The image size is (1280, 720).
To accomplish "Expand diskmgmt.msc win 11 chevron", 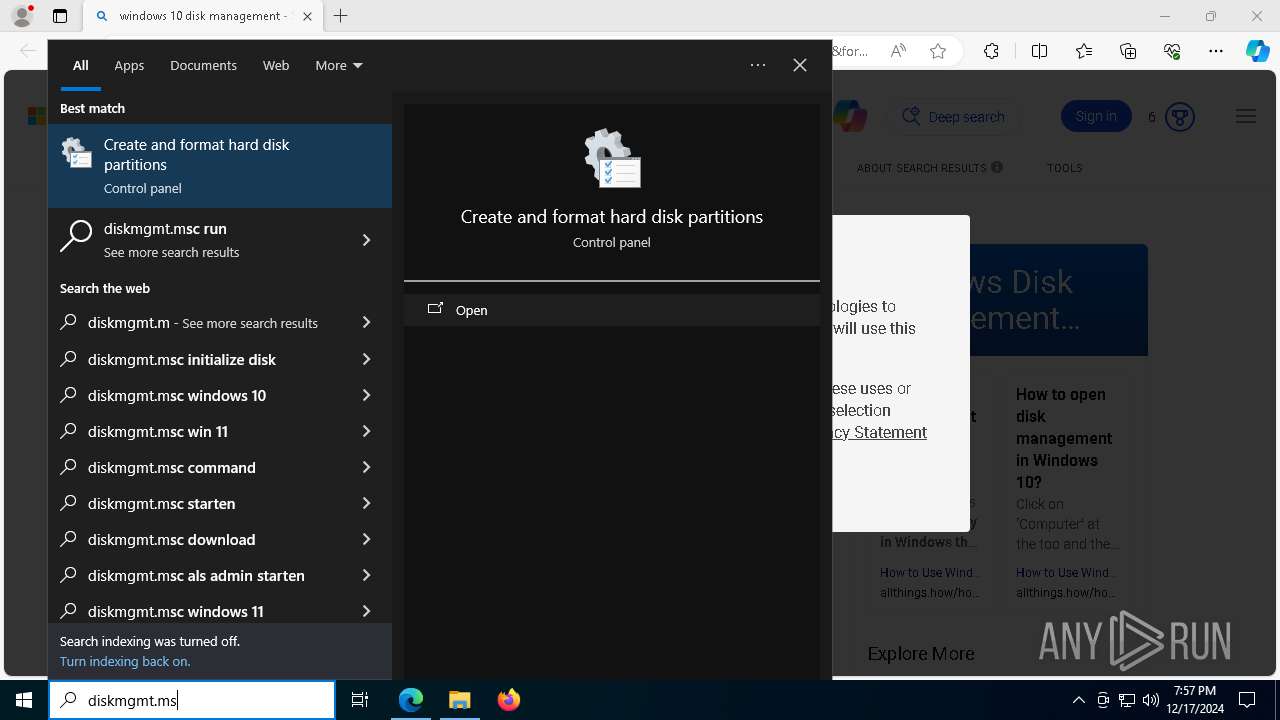I will (x=366, y=431).
